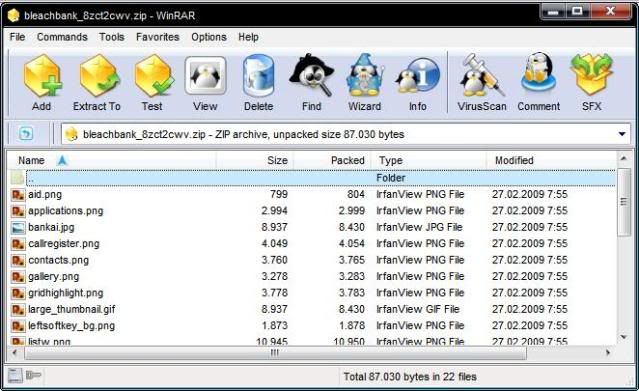The width and height of the screenshot is (639, 391).
Task: Click the drive icon in the status bar
Action: pyautogui.click(x=15, y=376)
